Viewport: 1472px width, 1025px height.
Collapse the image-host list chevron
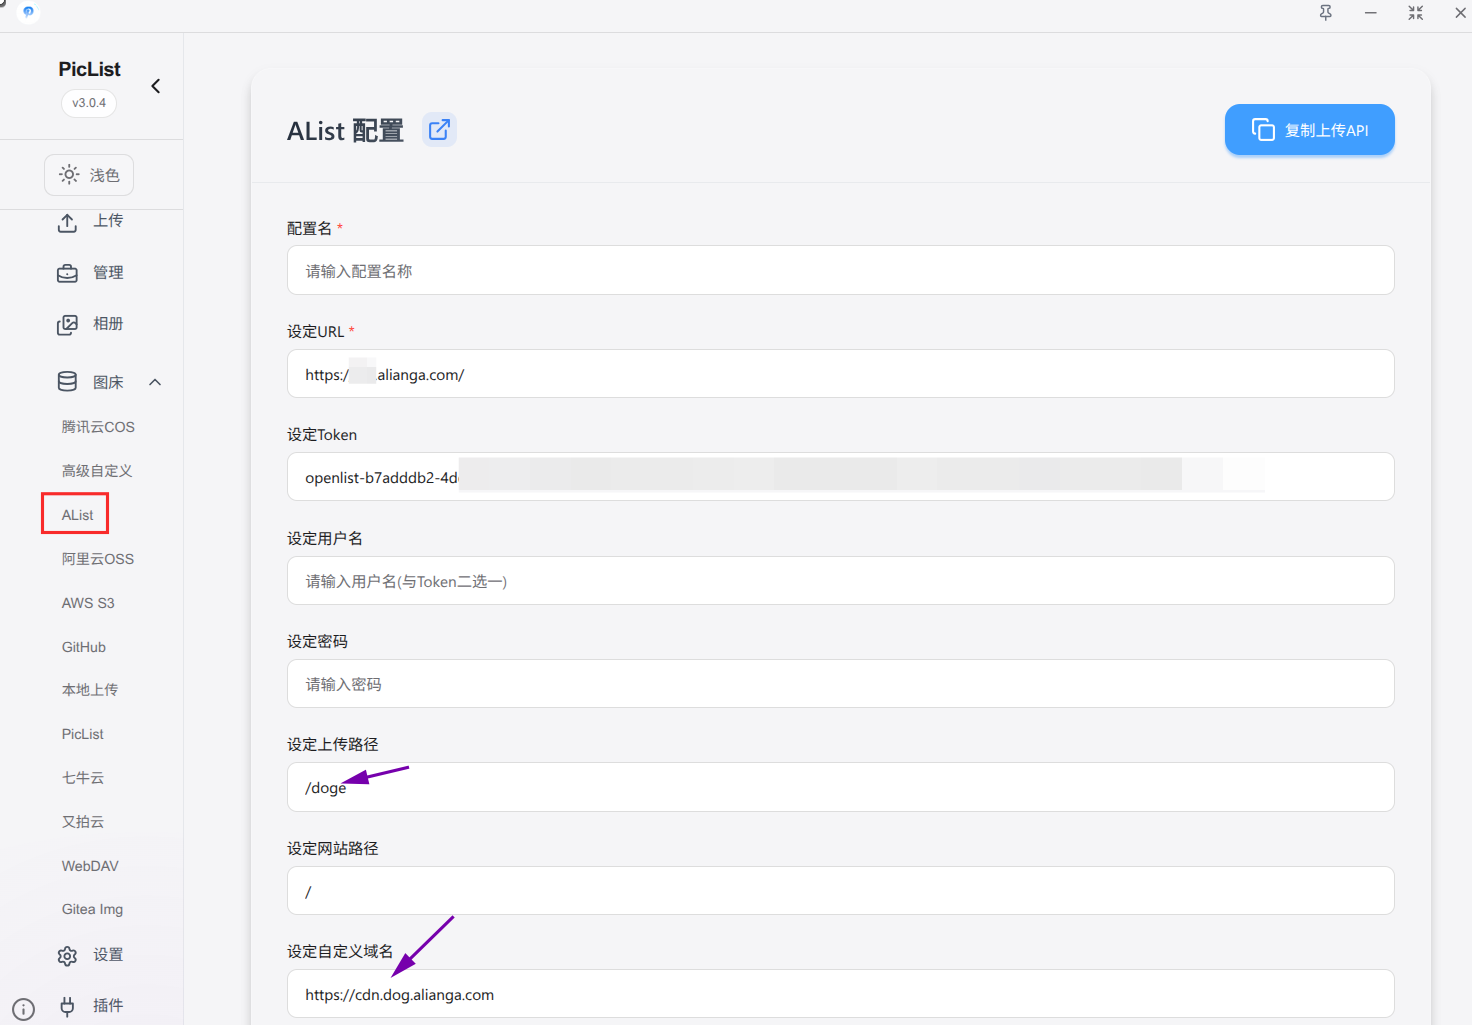click(x=155, y=382)
